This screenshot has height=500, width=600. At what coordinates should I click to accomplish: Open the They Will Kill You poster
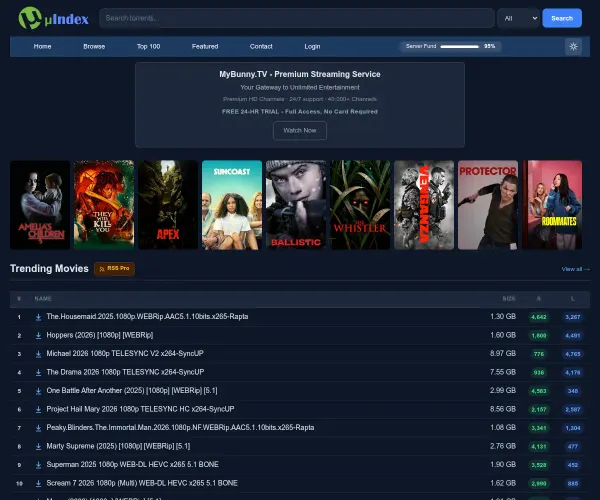click(x=104, y=205)
